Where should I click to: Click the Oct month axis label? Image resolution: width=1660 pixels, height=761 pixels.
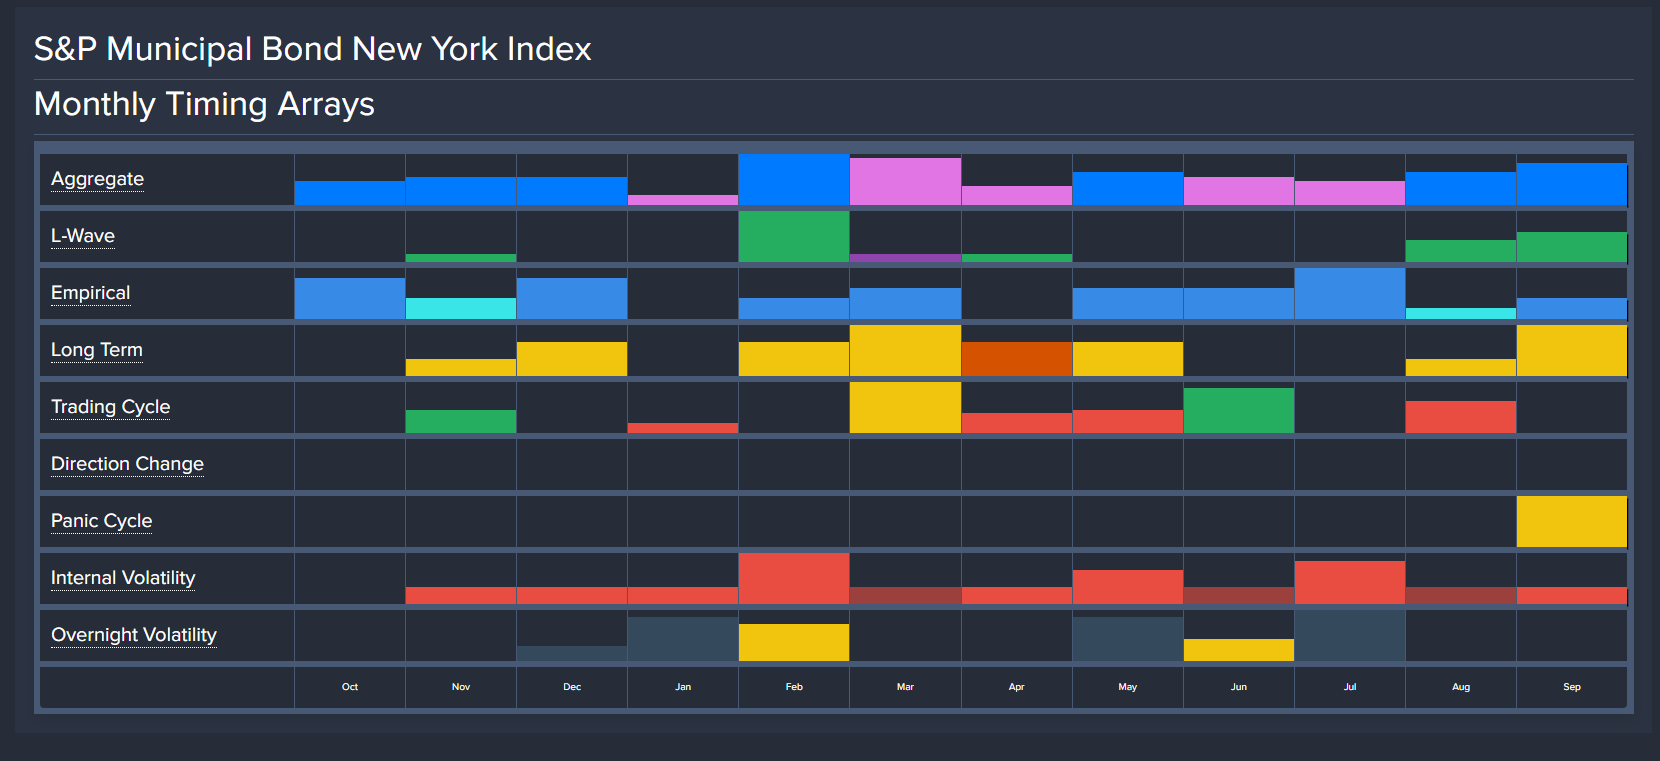tap(350, 687)
